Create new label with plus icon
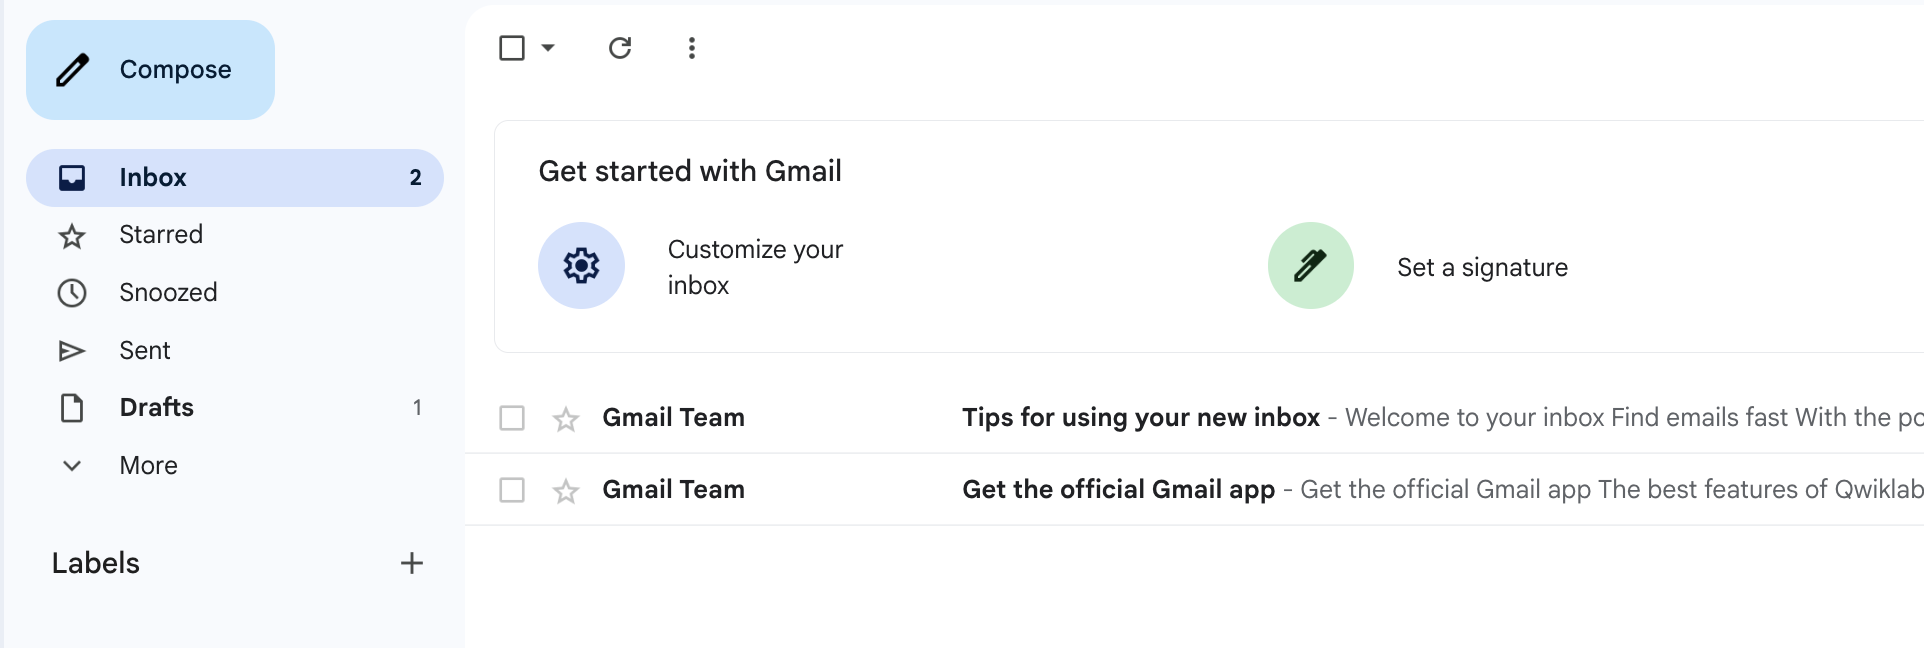Image resolution: width=1924 pixels, height=648 pixels. click(412, 563)
